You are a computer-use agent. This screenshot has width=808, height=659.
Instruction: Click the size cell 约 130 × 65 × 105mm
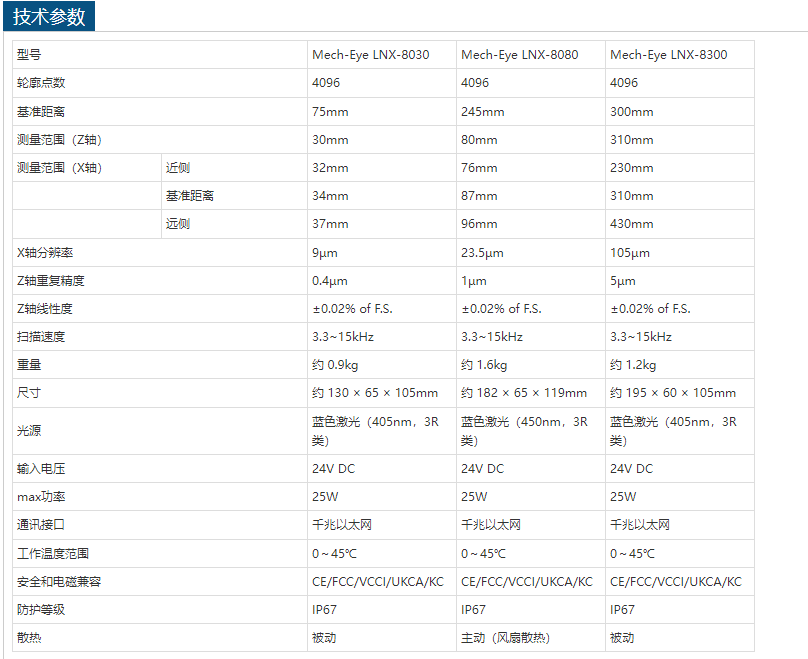pos(375,393)
